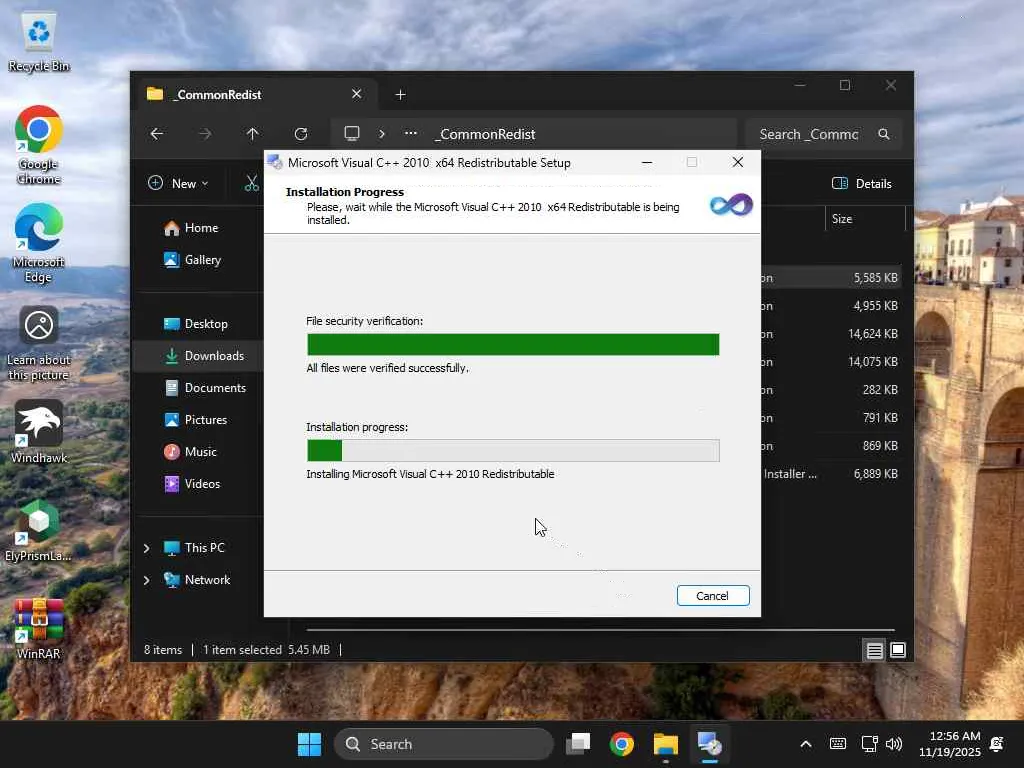Sort by Size column header
The width and height of the screenshot is (1024, 768).
click(865, 219)
